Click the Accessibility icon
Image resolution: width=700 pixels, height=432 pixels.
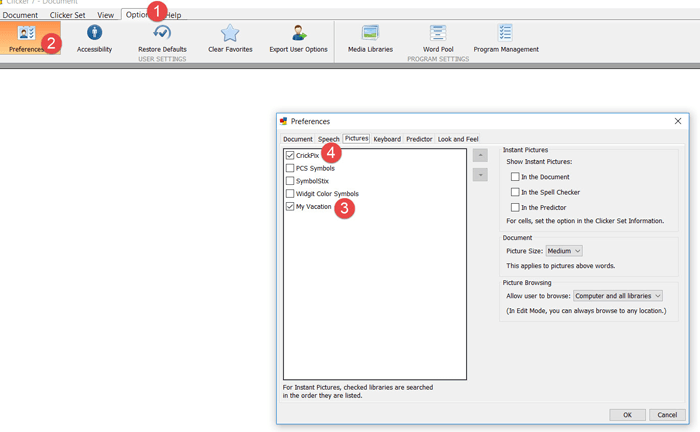[94, 35]
